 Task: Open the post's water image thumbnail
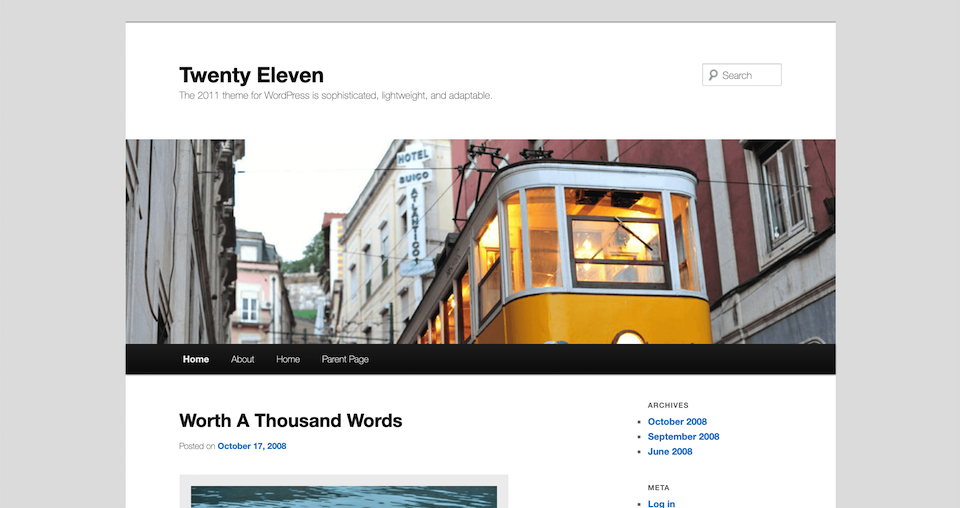pyautogui.click(x=343, y=496)
